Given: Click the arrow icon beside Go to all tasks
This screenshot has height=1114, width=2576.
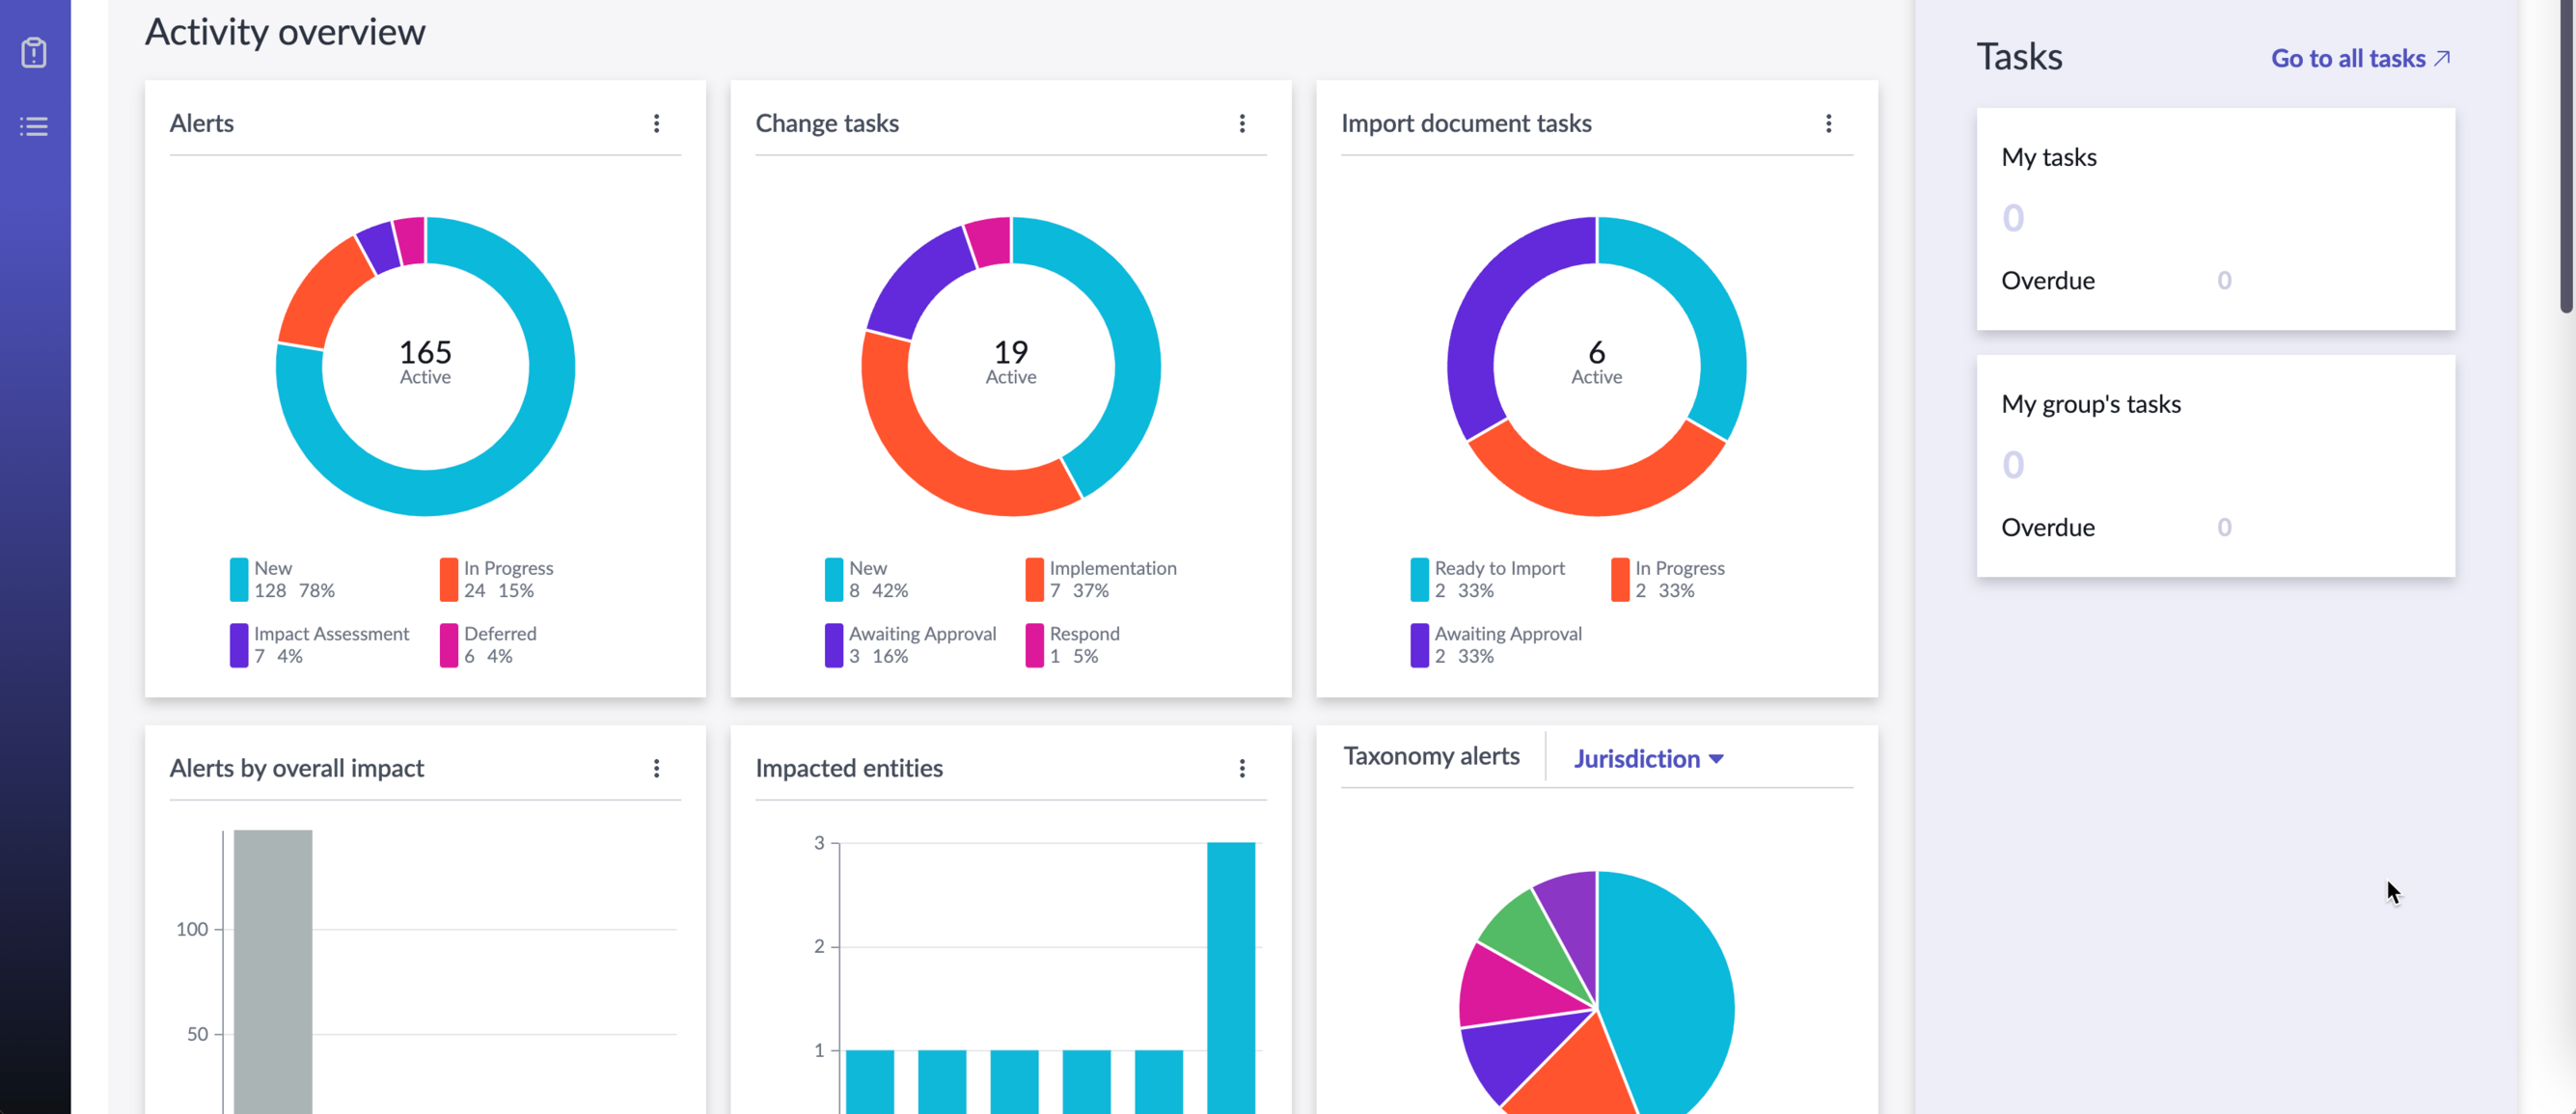Looking at the screenshot, I should pos(2442,58).
